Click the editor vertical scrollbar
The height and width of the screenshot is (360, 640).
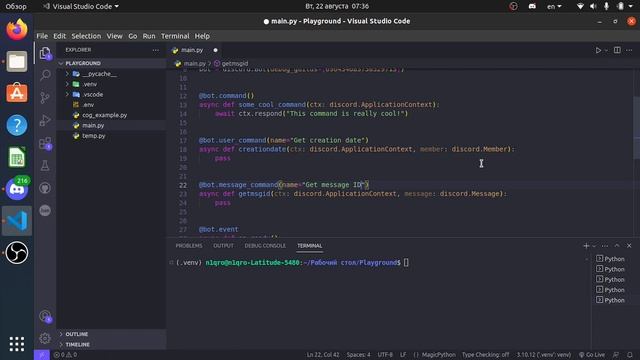tap(637, 128)
